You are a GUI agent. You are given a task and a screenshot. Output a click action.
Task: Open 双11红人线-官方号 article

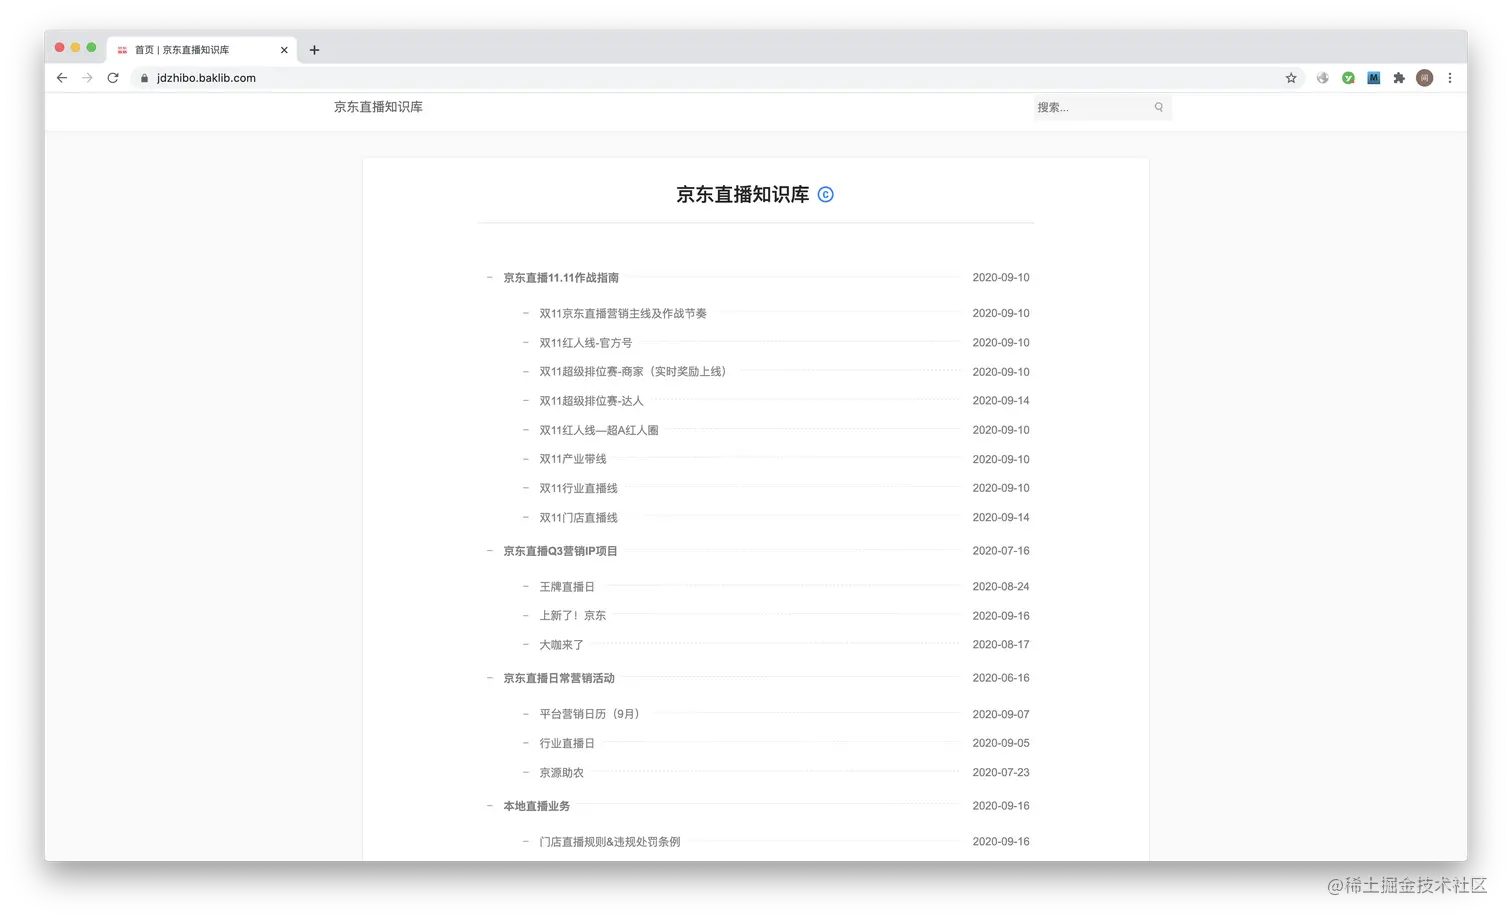pyautogui.click(x=586, y=343)
